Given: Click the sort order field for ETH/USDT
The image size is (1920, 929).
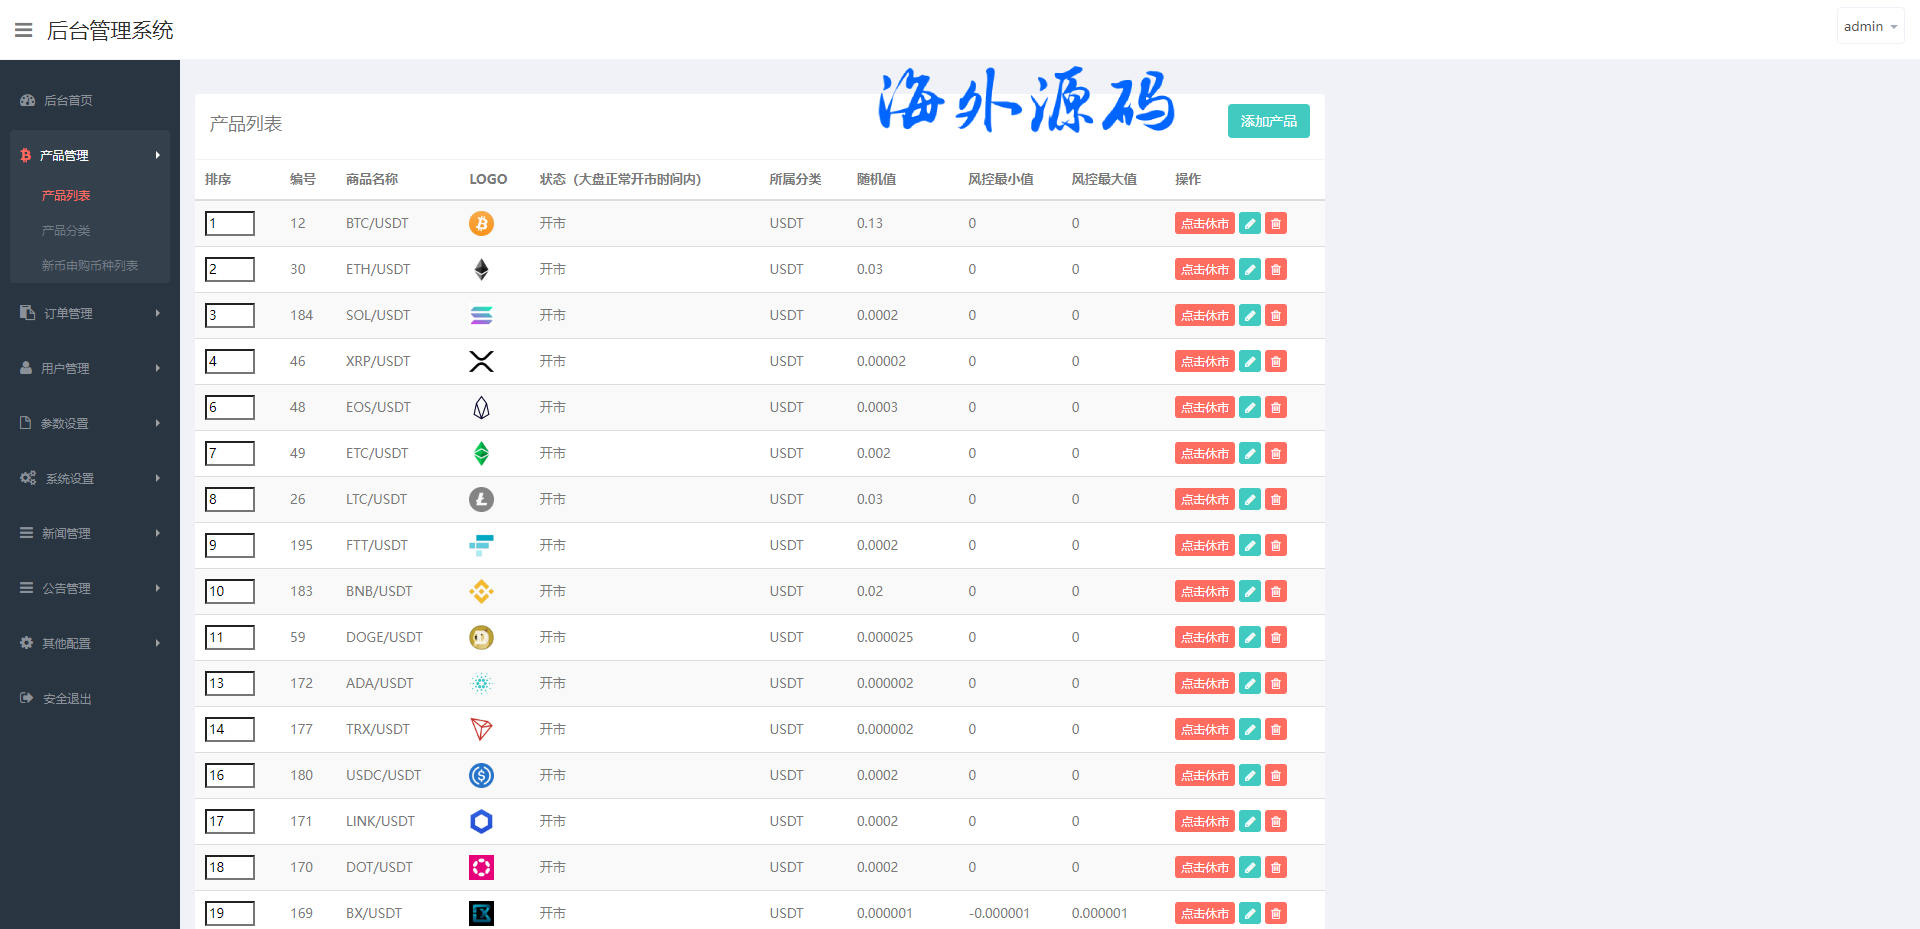Looking at the screenshot, I should click(230, 269).
